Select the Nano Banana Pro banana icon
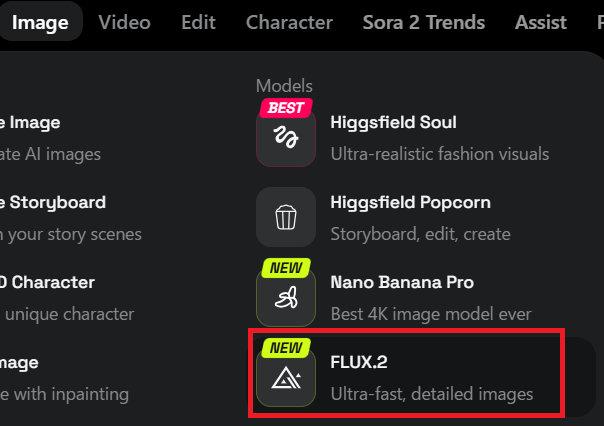 (286, 297)
